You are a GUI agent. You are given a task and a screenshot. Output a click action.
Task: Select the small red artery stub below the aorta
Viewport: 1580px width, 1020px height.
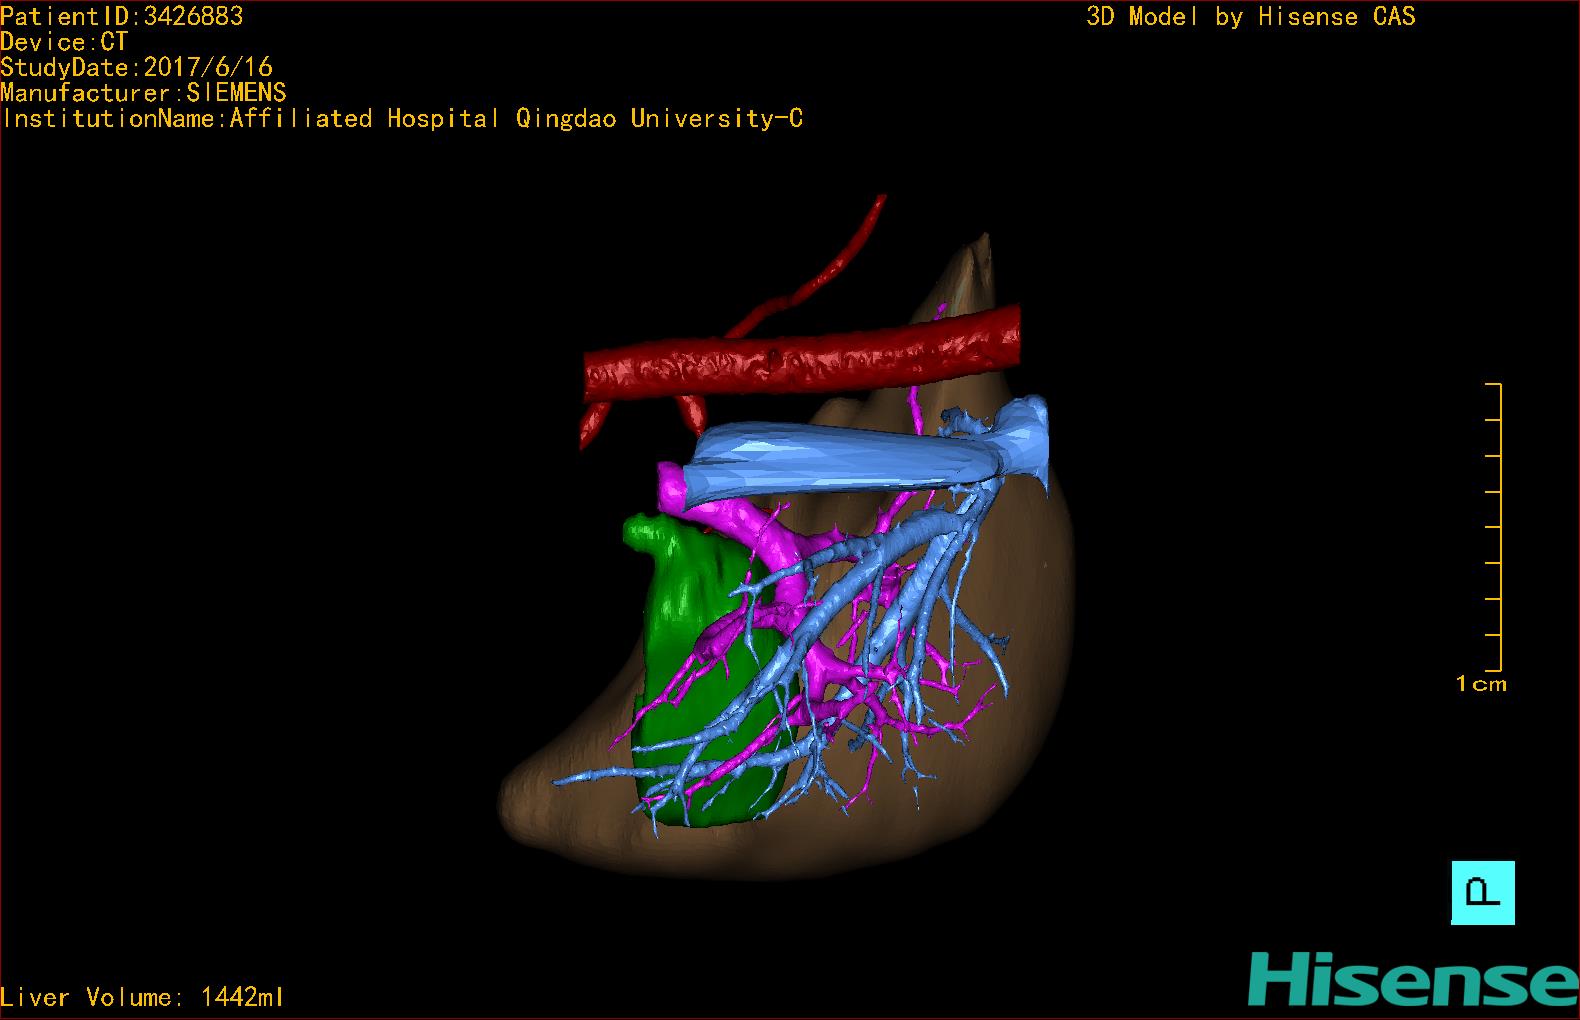tap(593, 424)
